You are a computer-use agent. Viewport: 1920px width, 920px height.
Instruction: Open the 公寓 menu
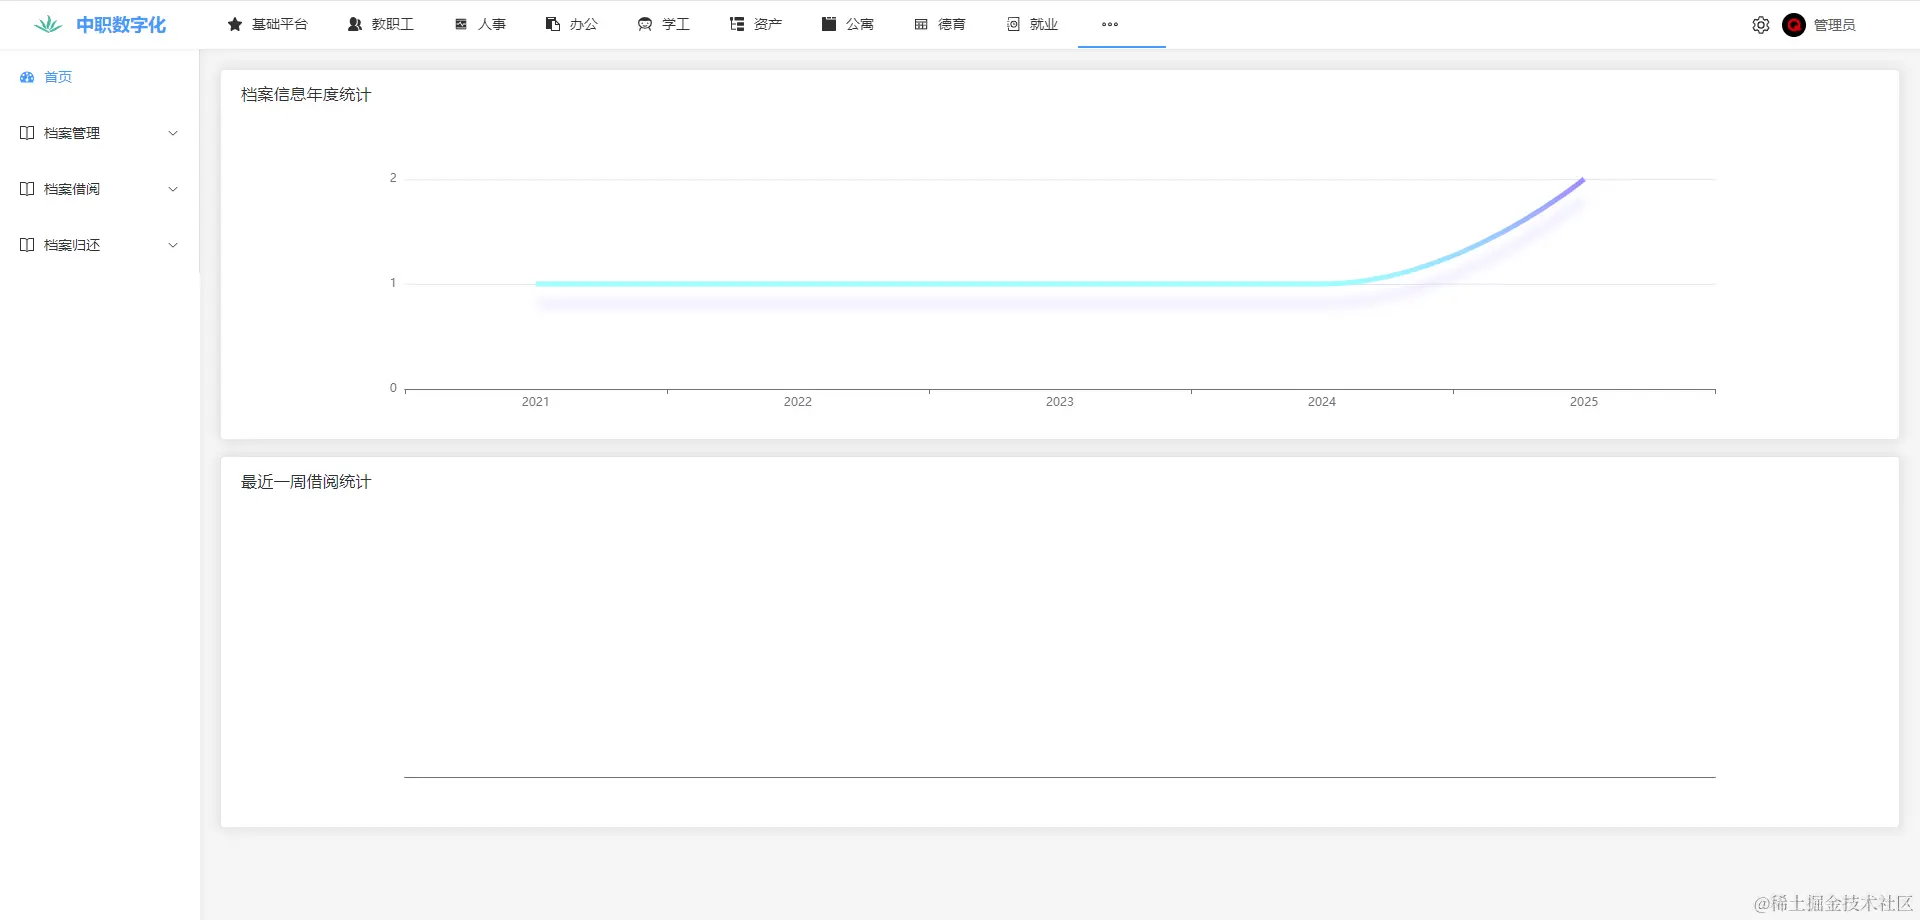click(x=848, y=24)
